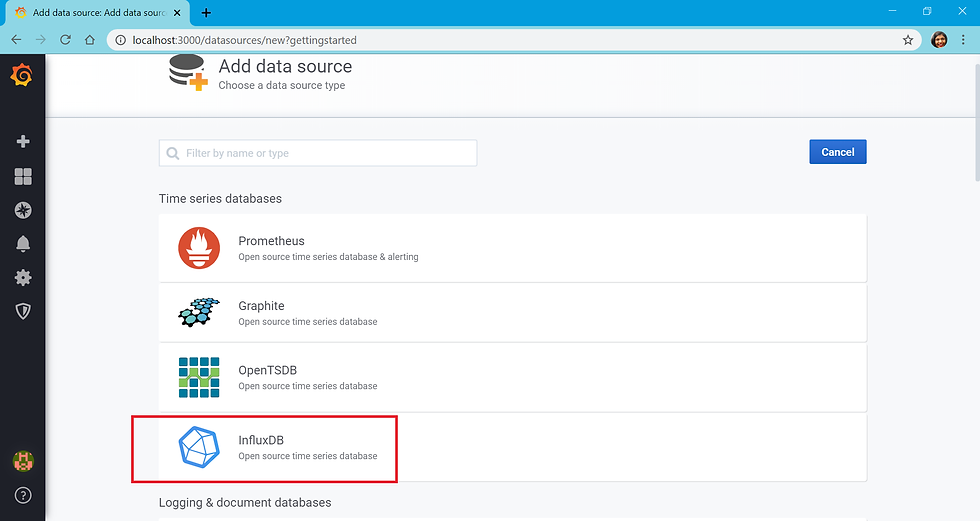Open the Dashboards grid icon in sidebar
The height and width of the screenshot is (521, 980).
click(23, 177)
